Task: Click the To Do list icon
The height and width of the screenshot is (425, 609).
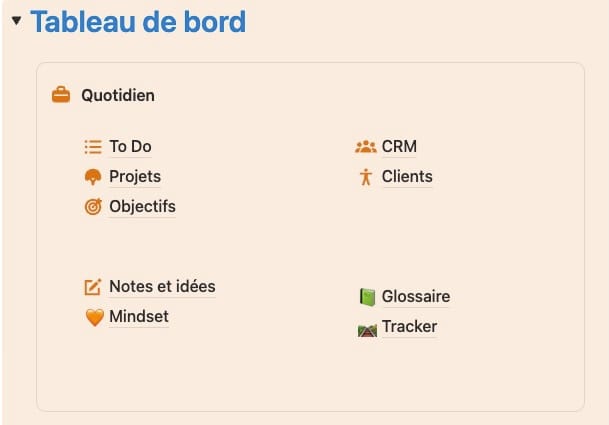Action: pos(93,147)
